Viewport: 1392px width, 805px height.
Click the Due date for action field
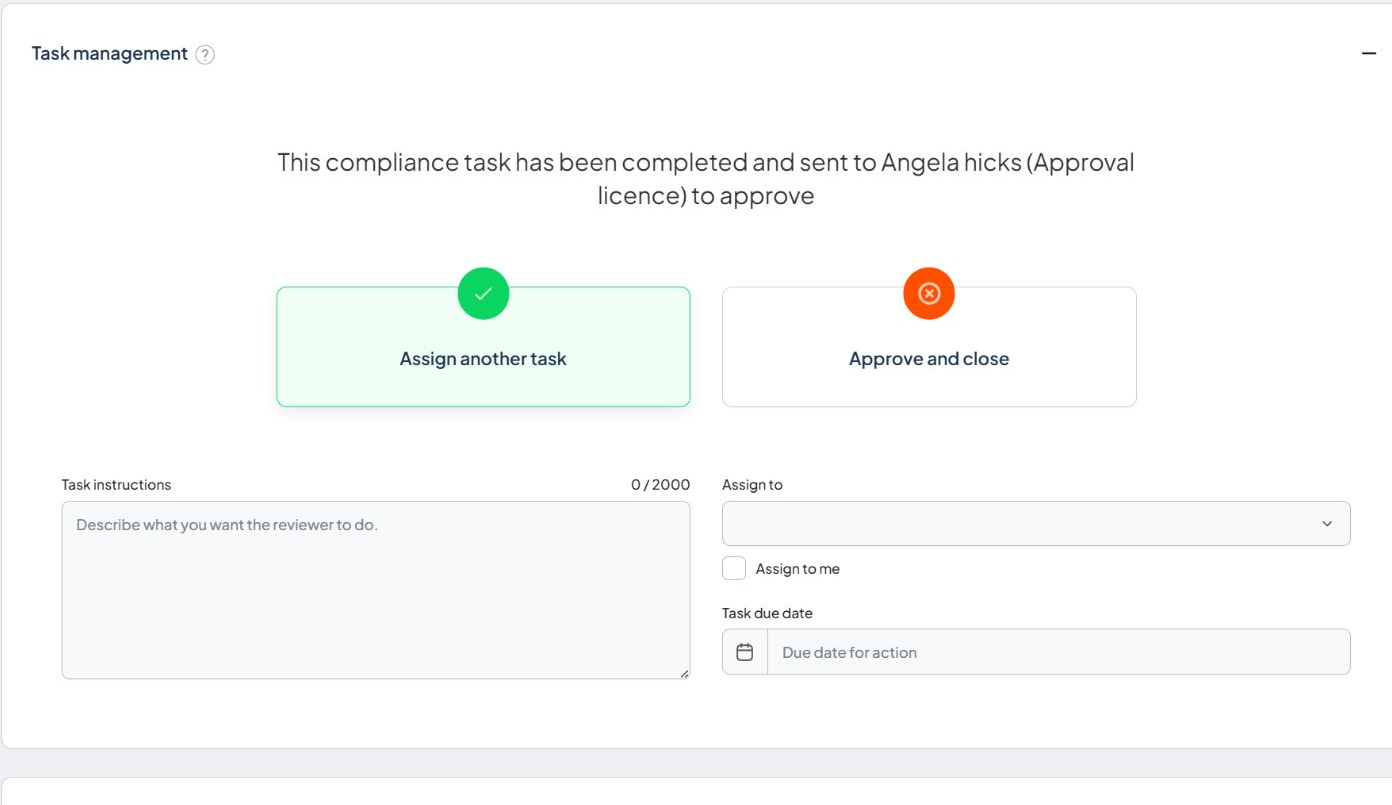tap(1059, 652)
